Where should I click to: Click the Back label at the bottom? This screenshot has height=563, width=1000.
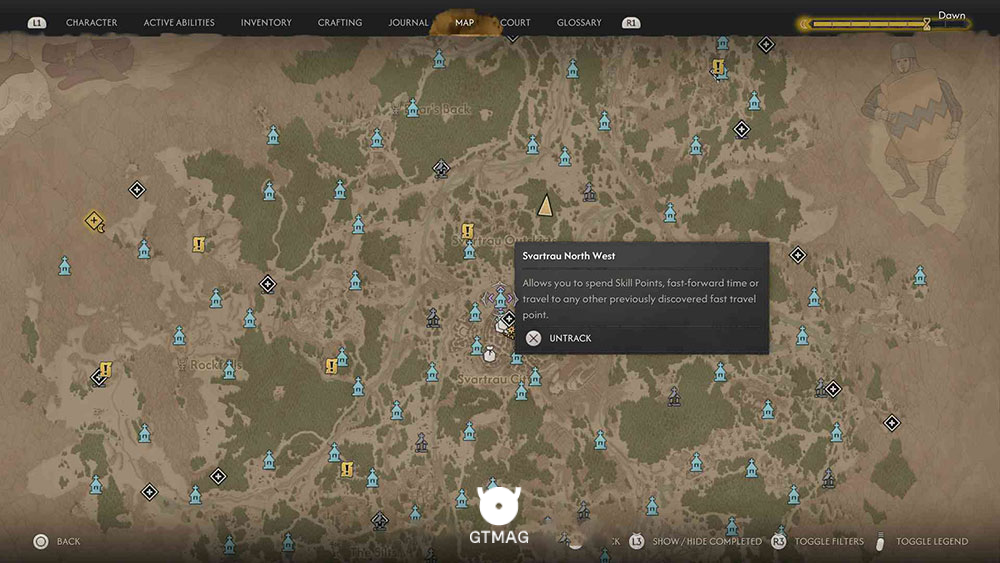[68, 541]
